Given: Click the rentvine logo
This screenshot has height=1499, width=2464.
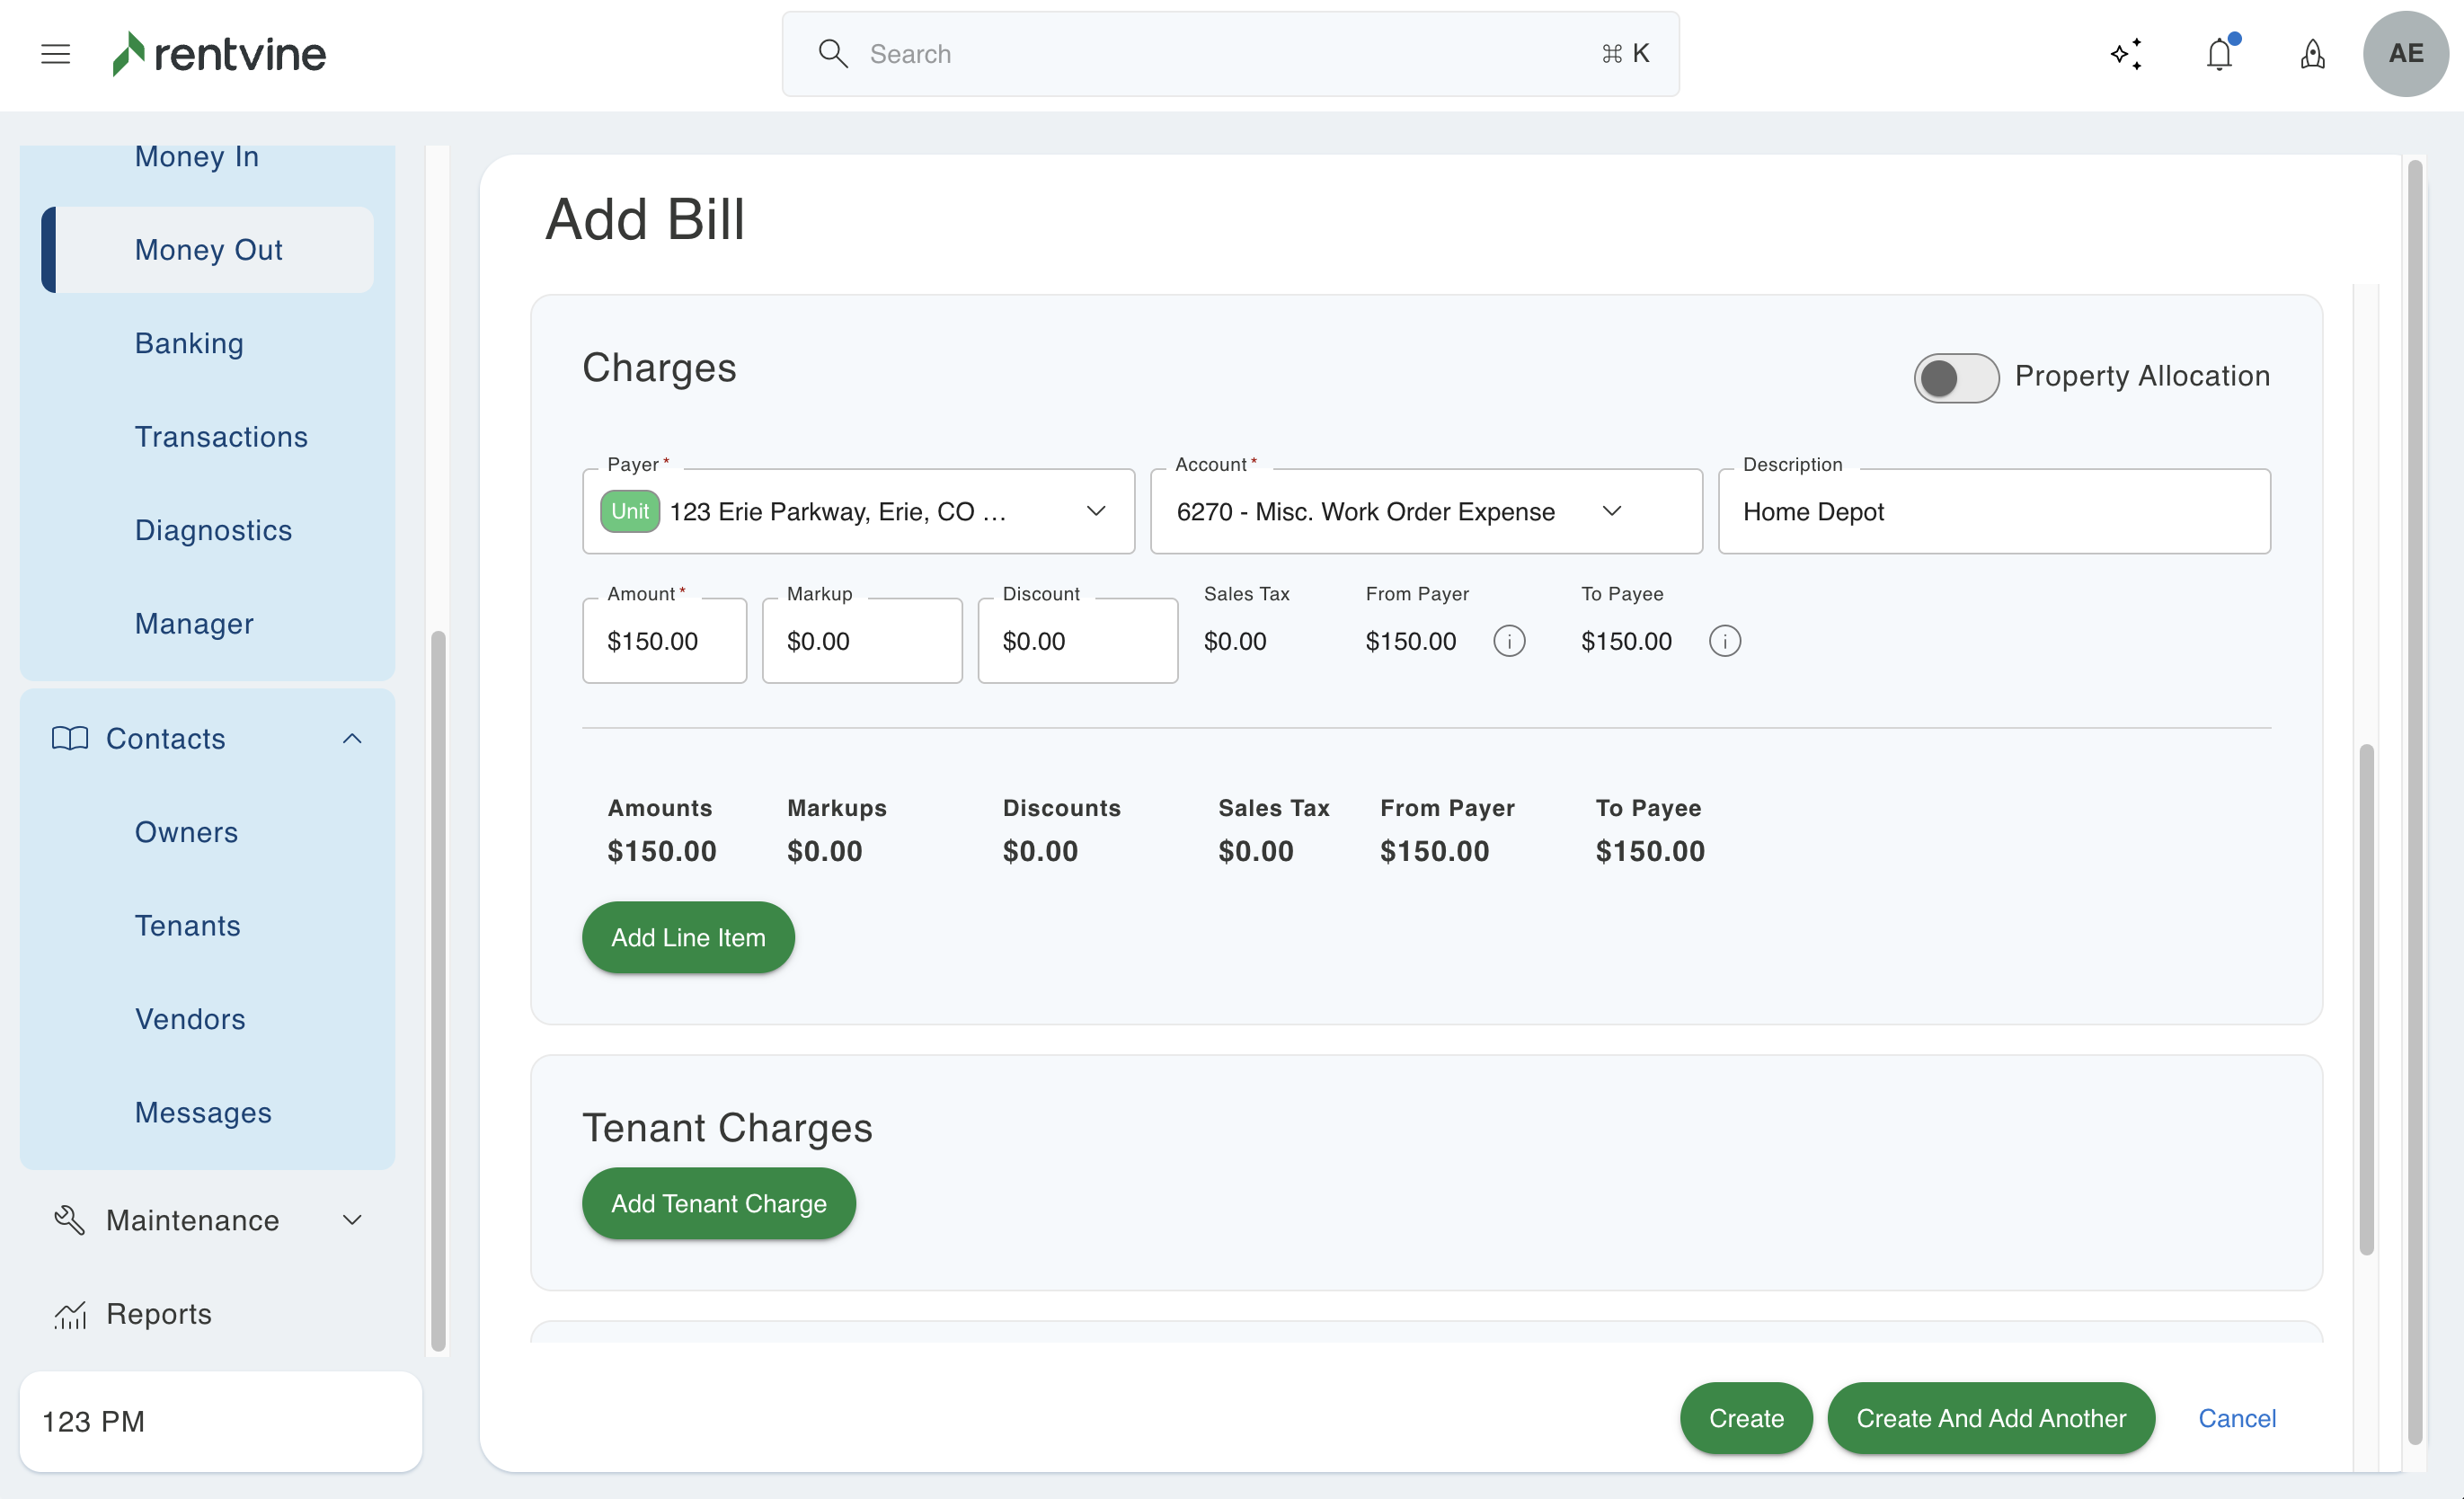Looking at the screenshot, I should click(x=219, y=54).
